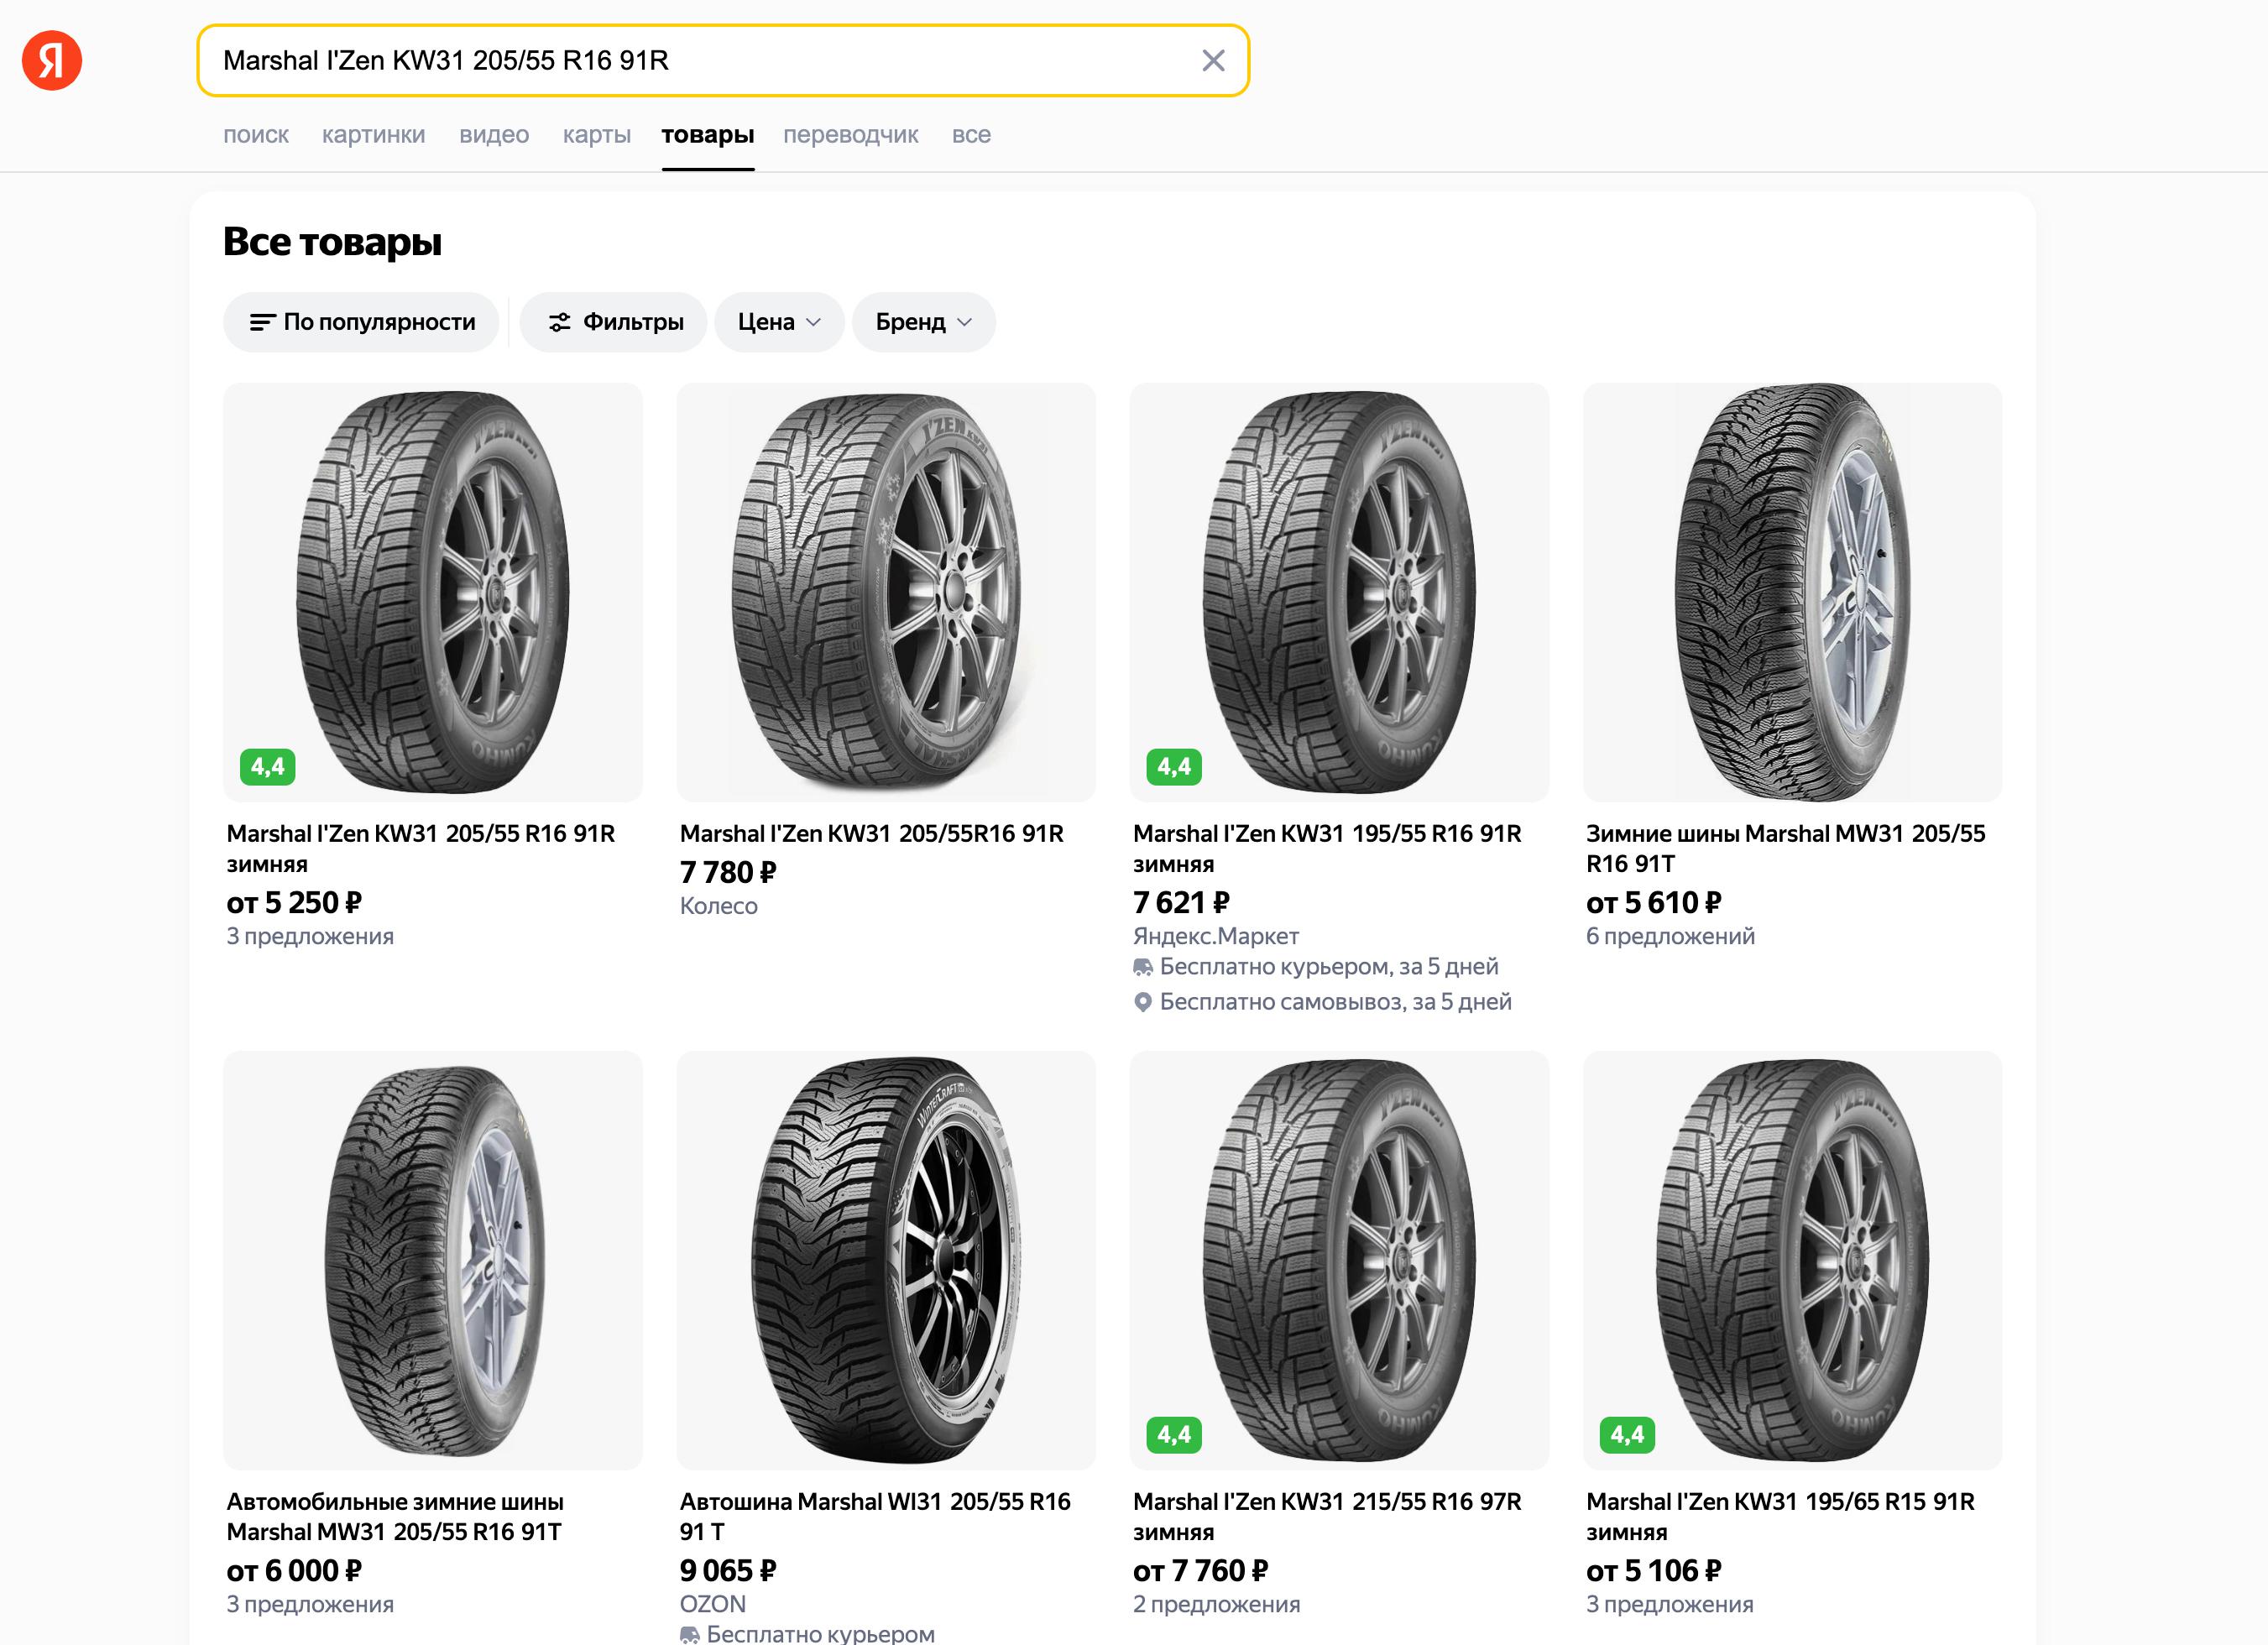Open link Marshal I'Zen KW31 215/55 R16 97R зимняя
Viewport: 2268px width, 1645px height.
(x=1327, y=1516)
